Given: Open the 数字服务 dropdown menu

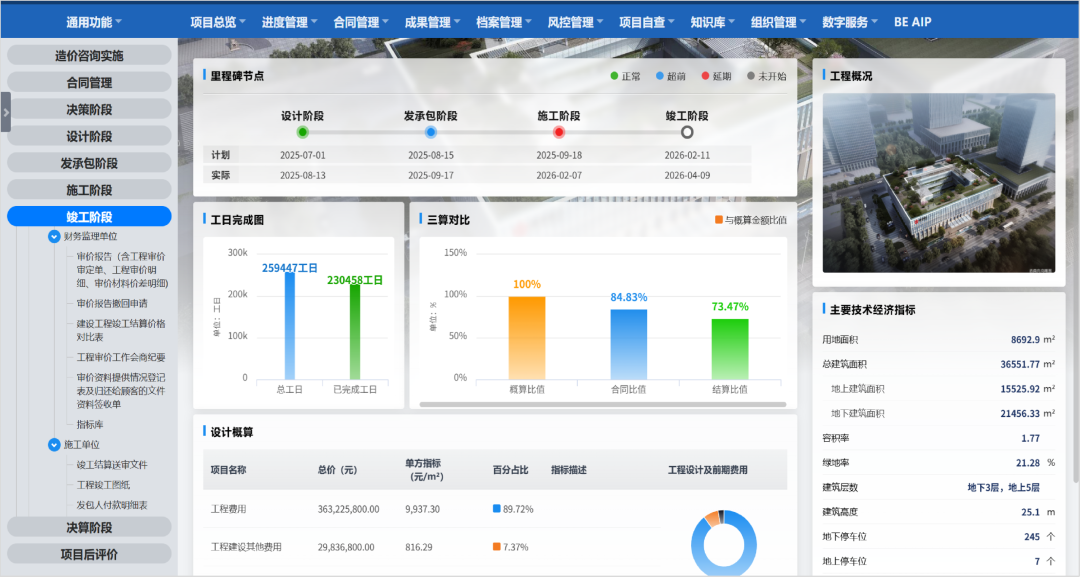Looking at the screenshot, I should coord(845,19).
